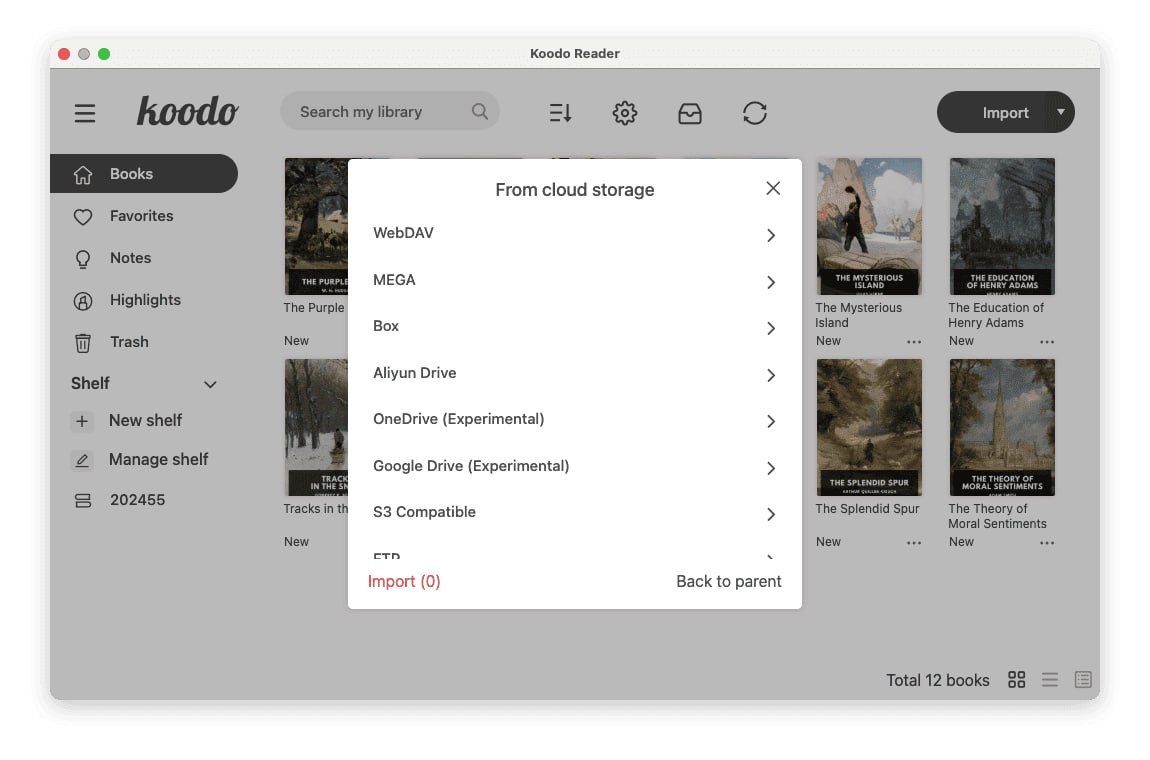Click the Notes lightbulb icon
Screen dimensions: 1150x760
point(83,259)
